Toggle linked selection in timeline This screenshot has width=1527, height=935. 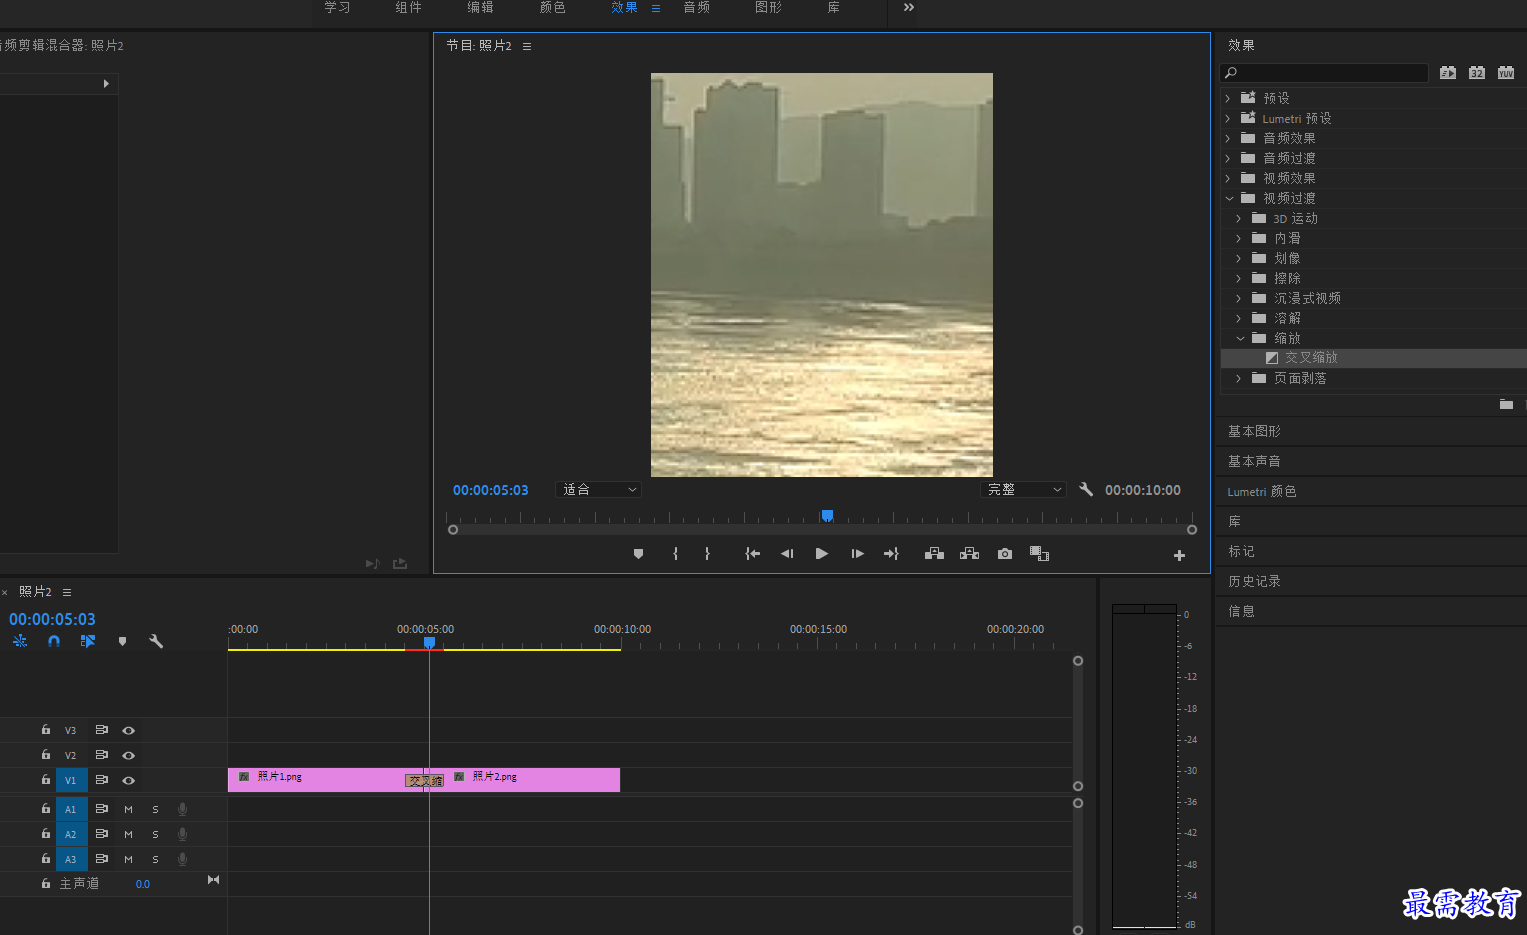click(88, 641)
